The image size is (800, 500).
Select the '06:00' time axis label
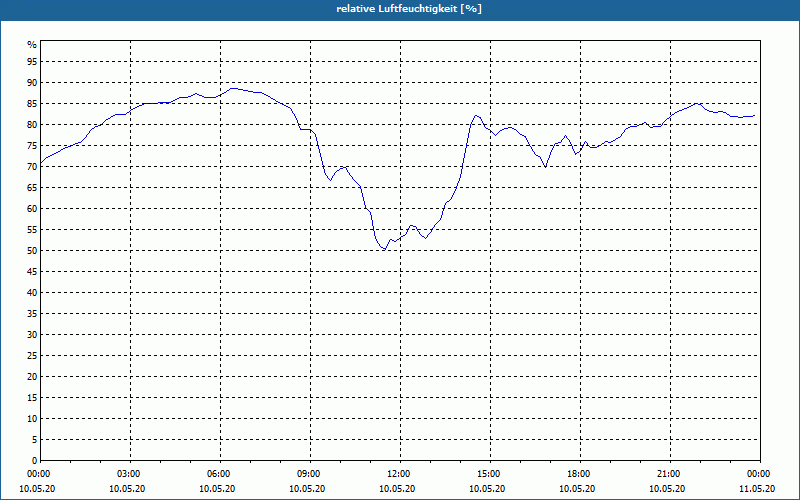220,474
